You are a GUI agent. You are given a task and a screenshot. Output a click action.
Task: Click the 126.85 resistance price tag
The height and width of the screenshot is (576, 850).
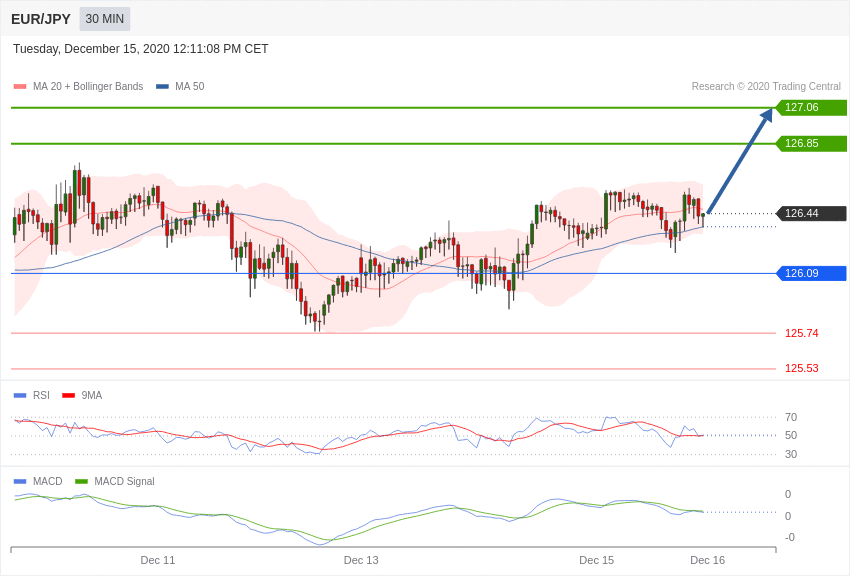tap(811, 144)
